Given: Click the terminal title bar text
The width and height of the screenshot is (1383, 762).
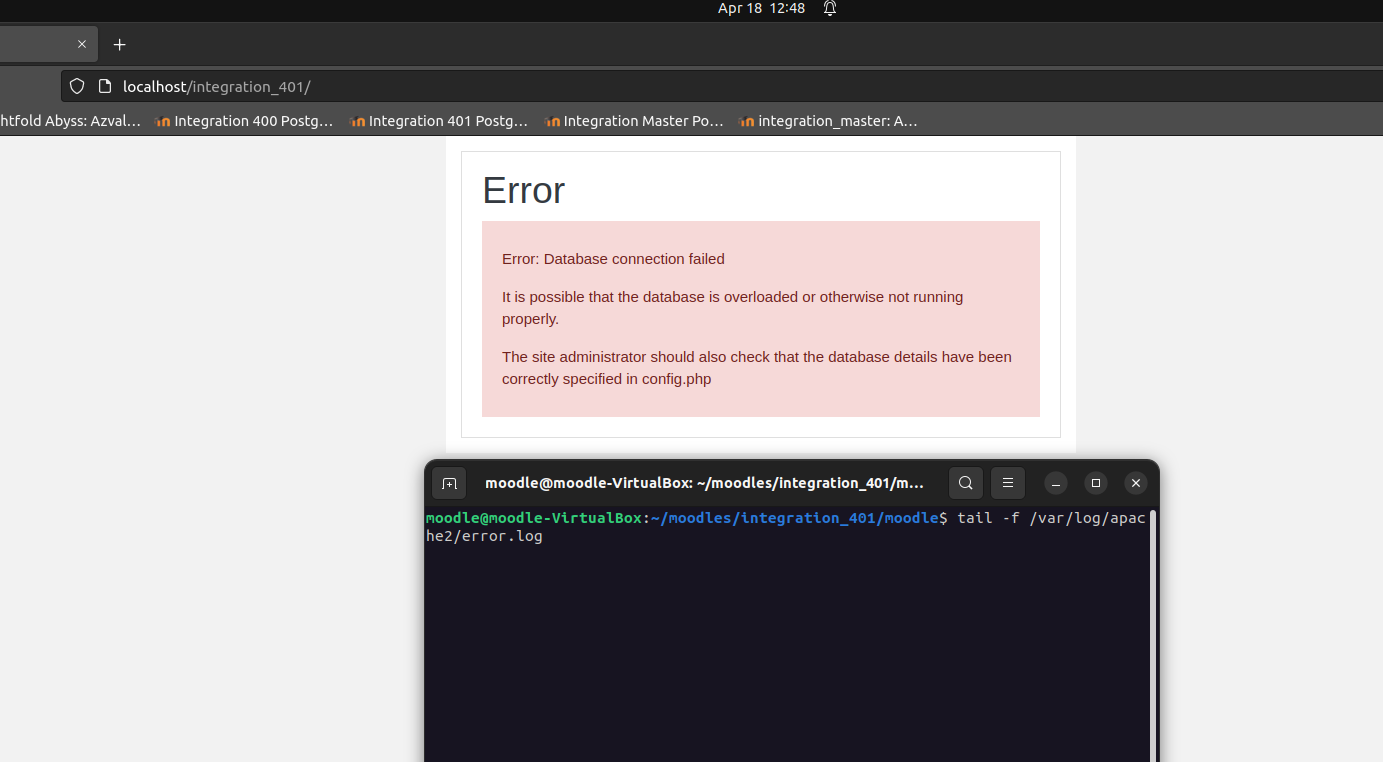Looking at the screenshot, I should tap(704, 483).
